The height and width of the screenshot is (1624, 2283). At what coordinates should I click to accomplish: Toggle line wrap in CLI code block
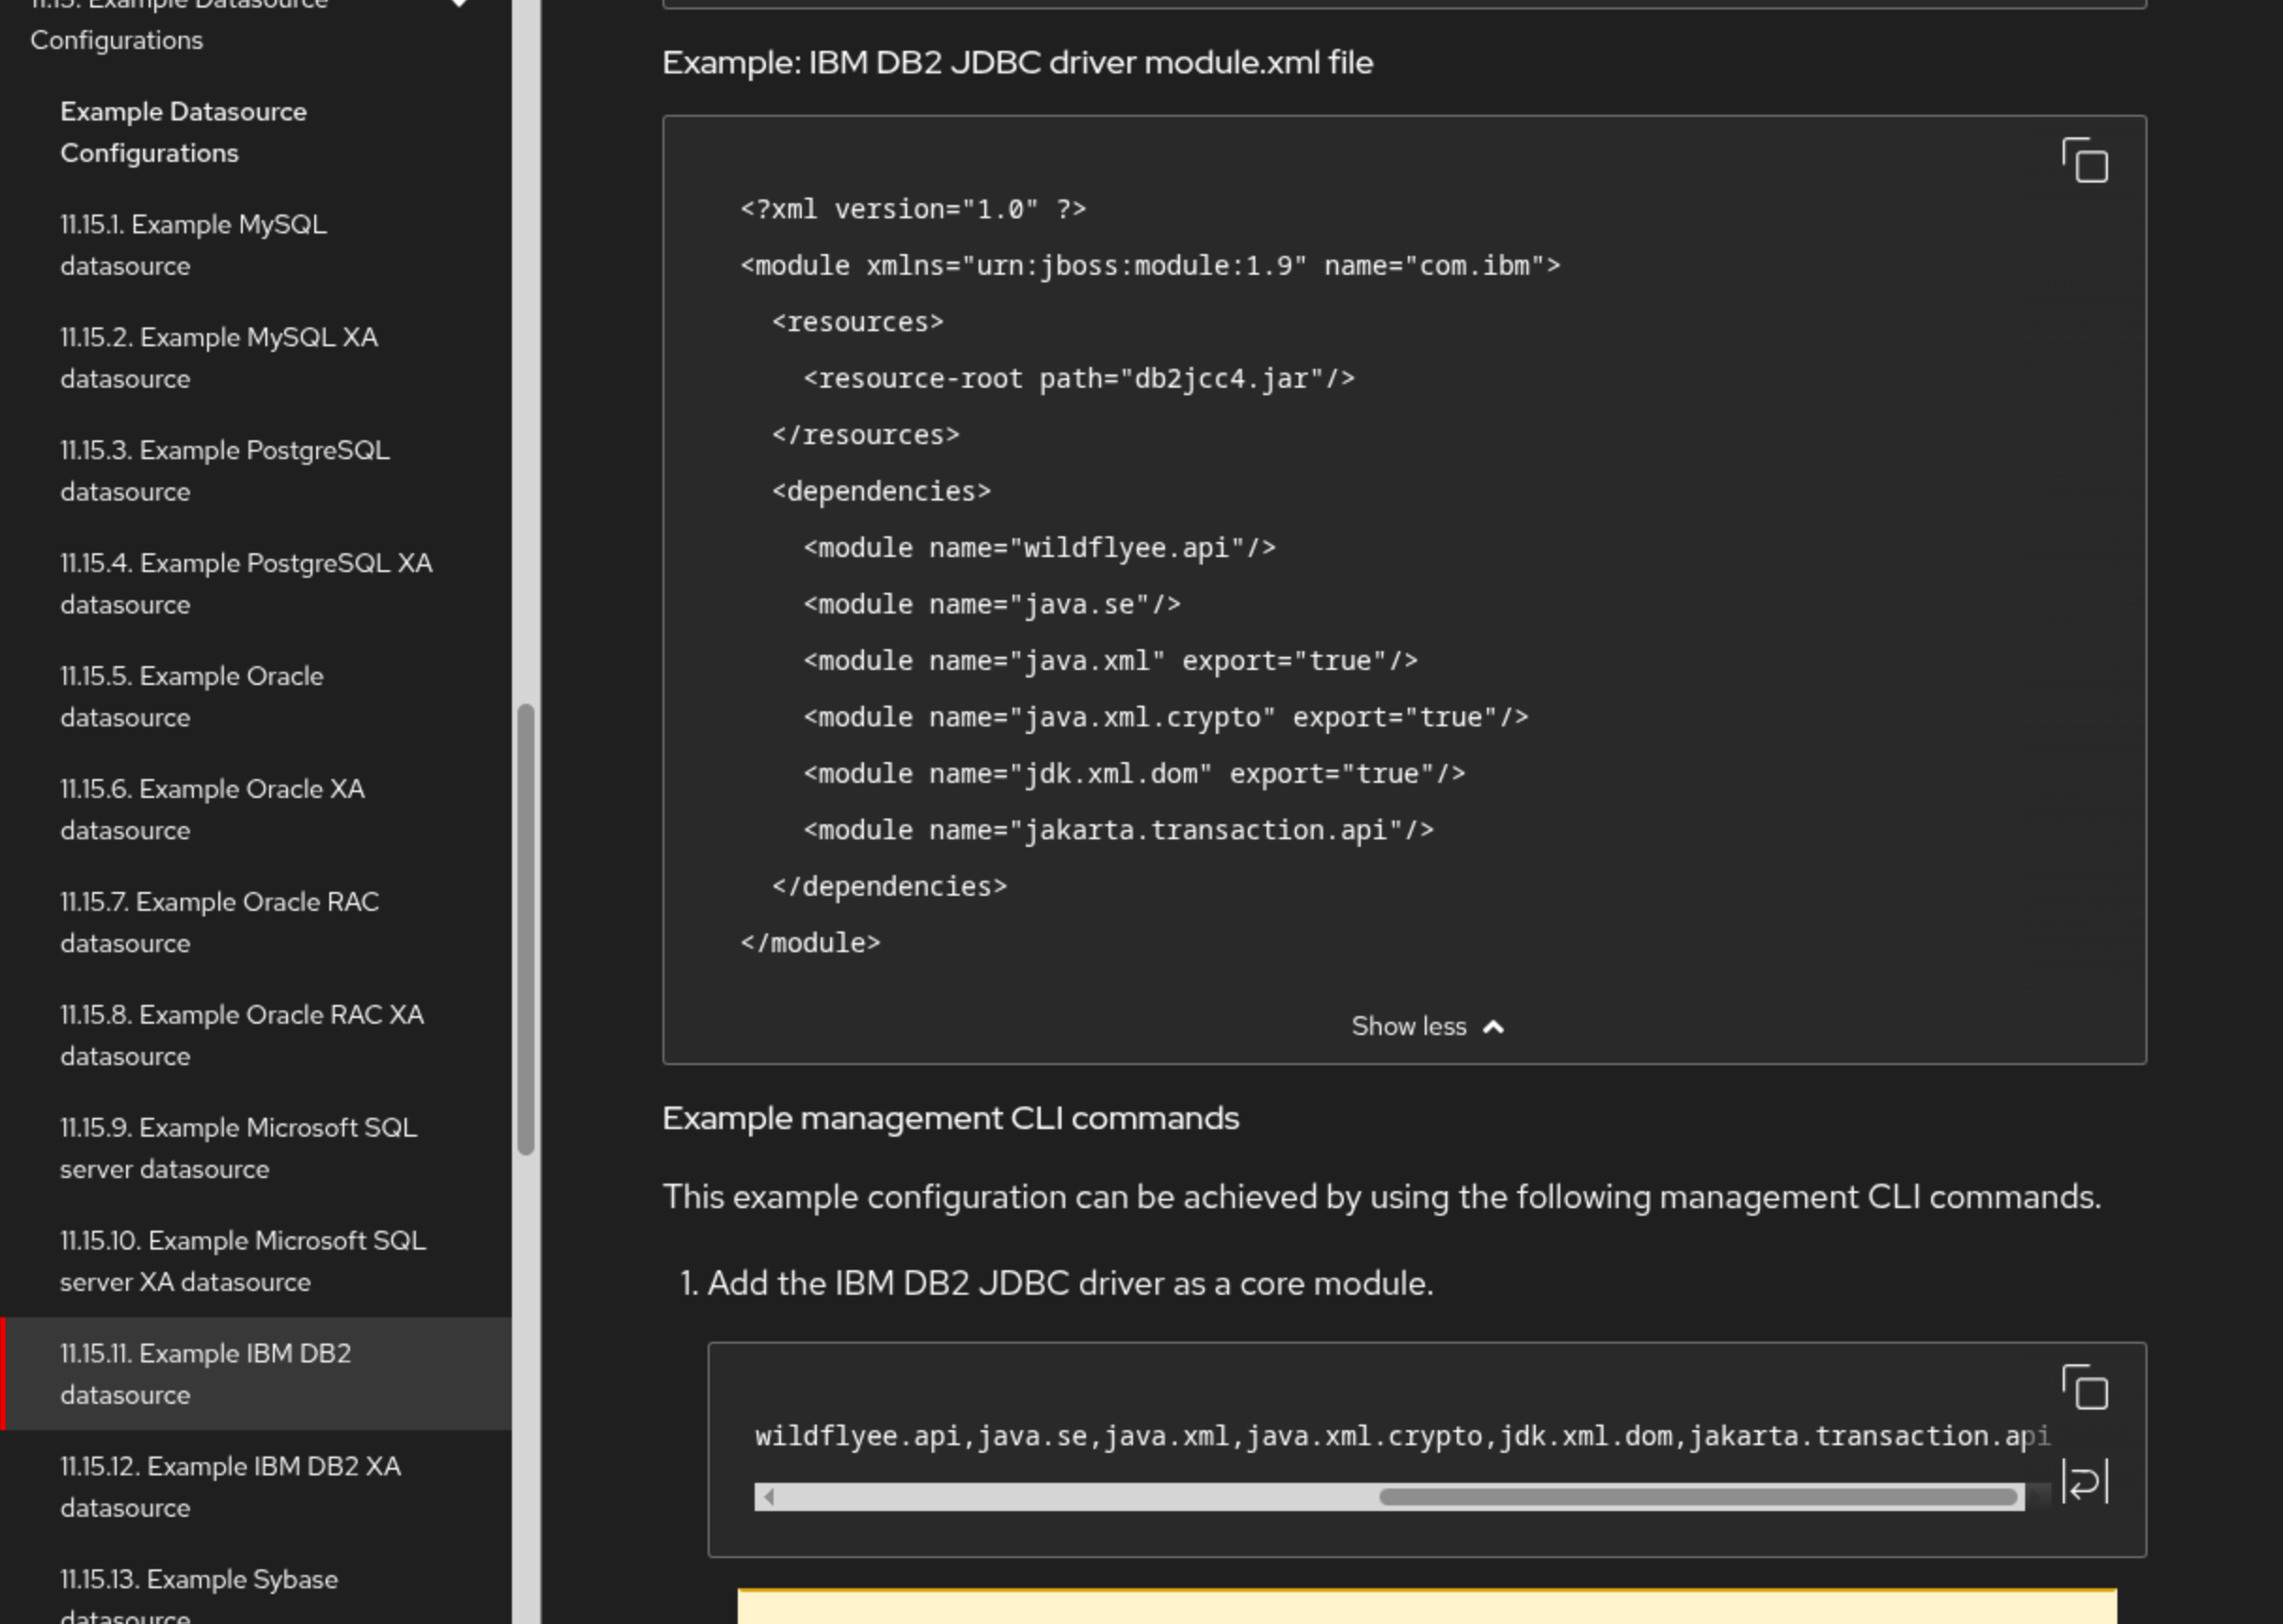coord(2084,1481)
